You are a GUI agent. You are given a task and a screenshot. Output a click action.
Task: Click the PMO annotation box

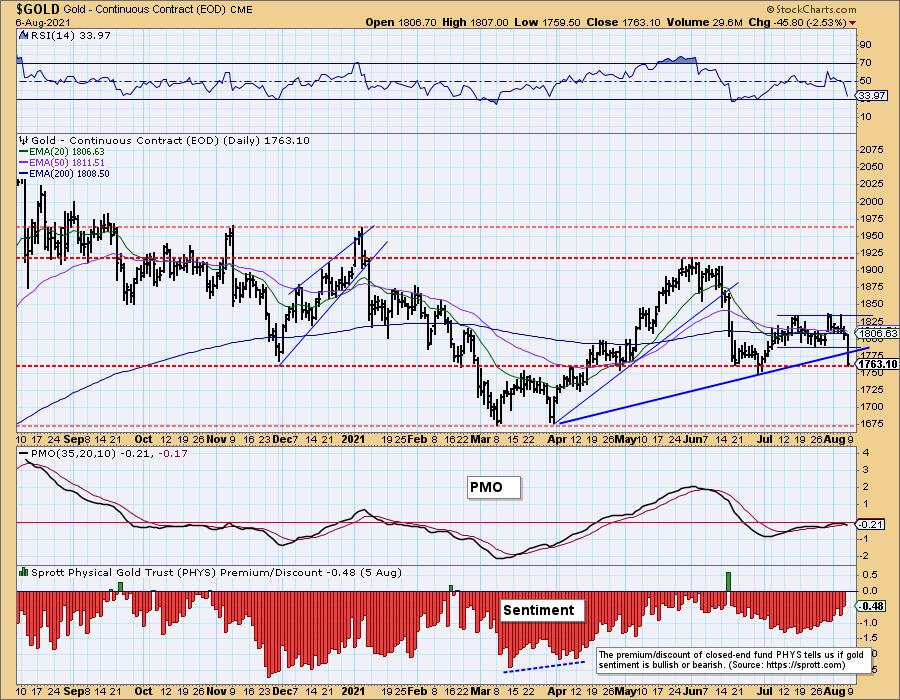494,488
